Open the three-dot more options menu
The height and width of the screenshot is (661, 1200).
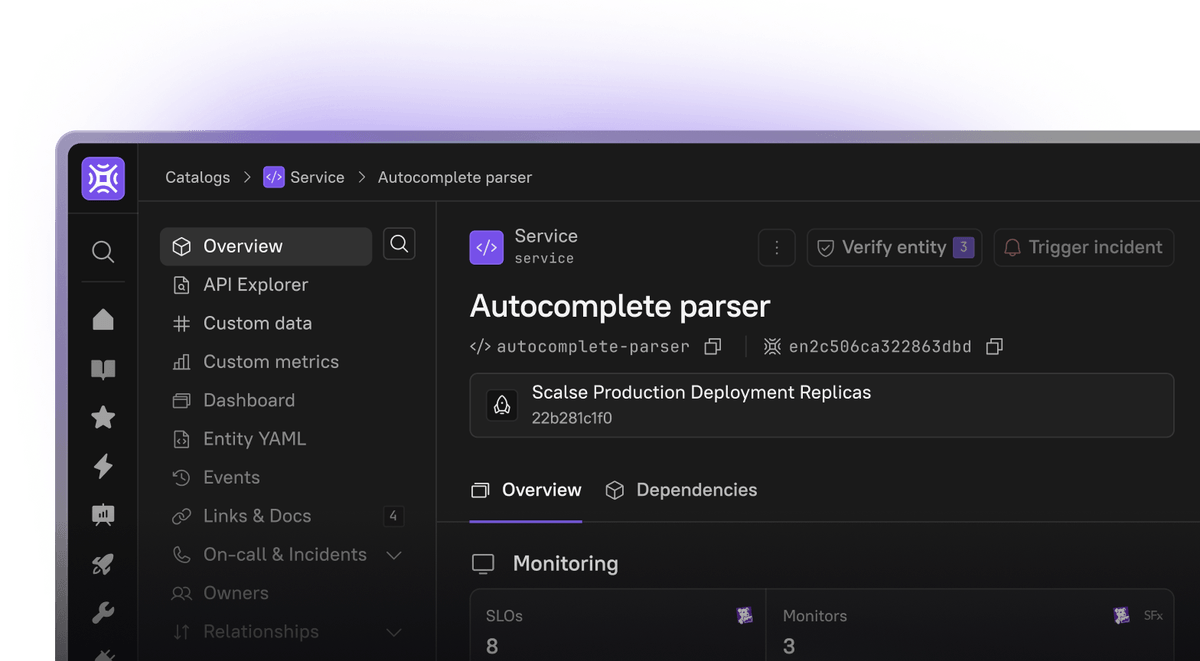[777, 247]
